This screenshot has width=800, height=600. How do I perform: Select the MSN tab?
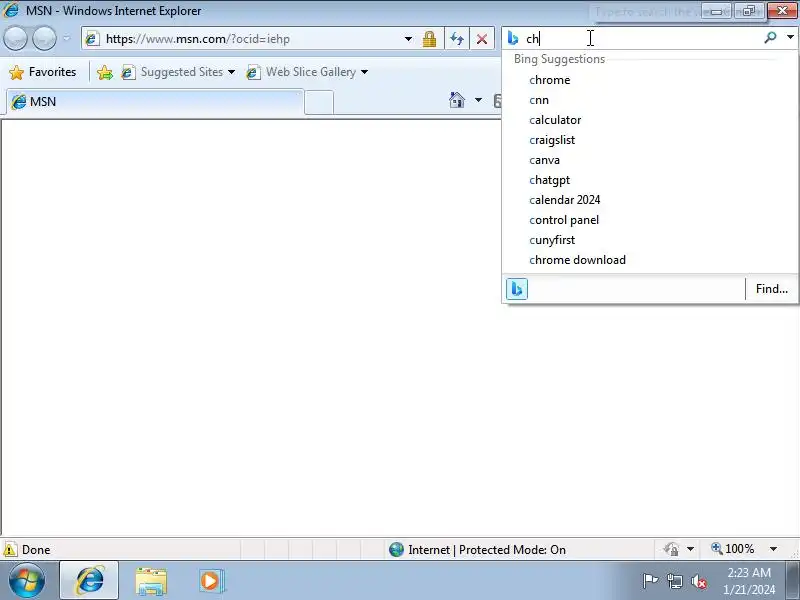click(x=155, y=102)
